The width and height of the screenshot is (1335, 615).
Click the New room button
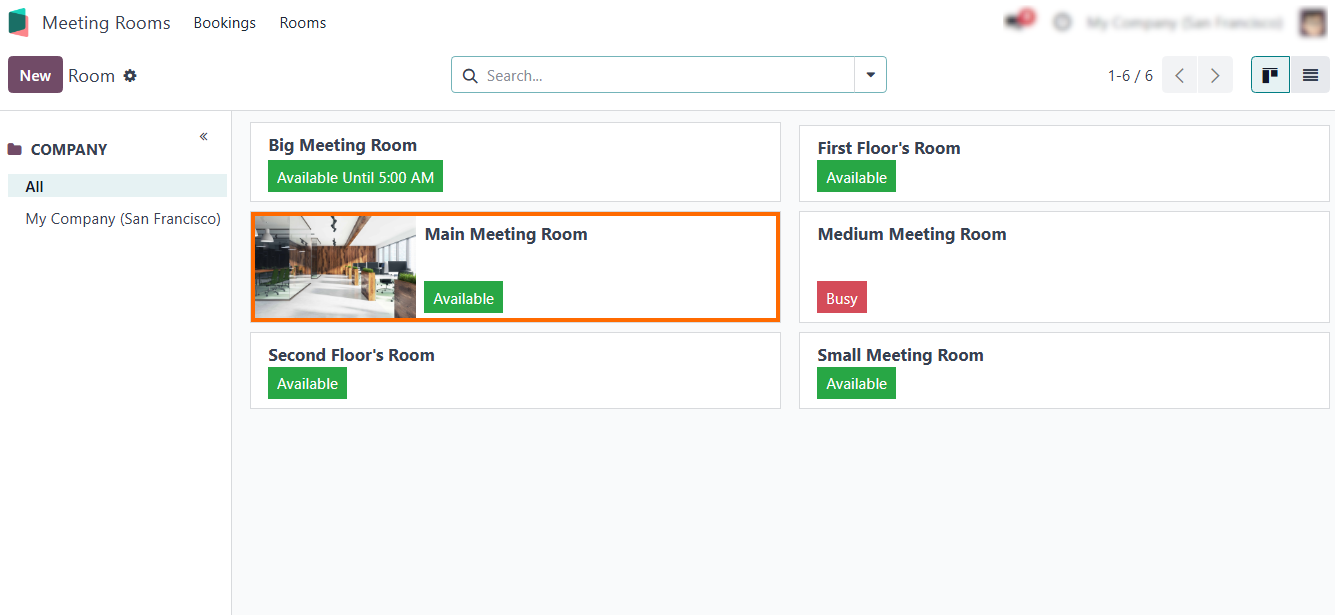tap(35, 75)
